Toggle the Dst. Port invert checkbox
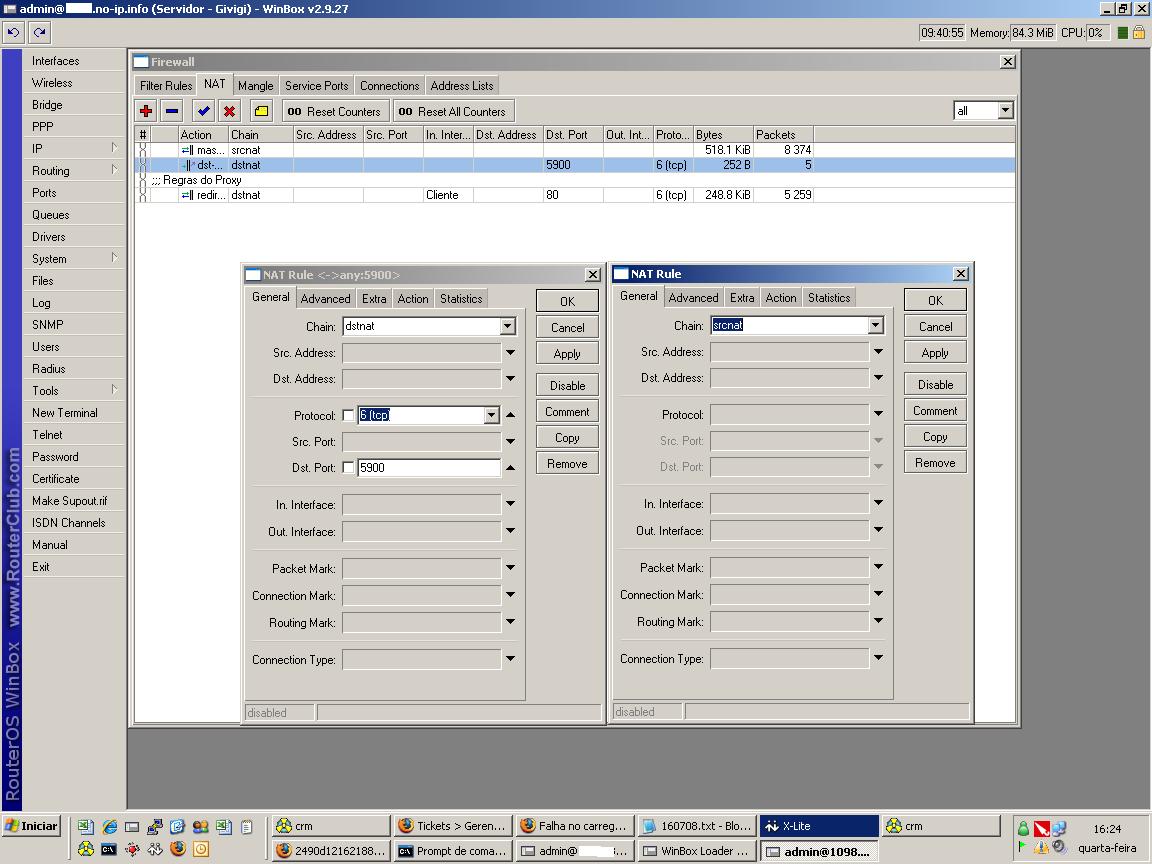Image resolution: width=1152 pixels, height=864 pixels. coord(348,468)
